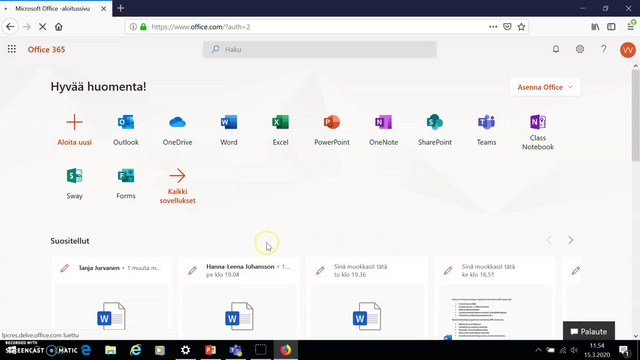Open Tanja Jurvanen's recommended Word document

(x=111, y=298)
